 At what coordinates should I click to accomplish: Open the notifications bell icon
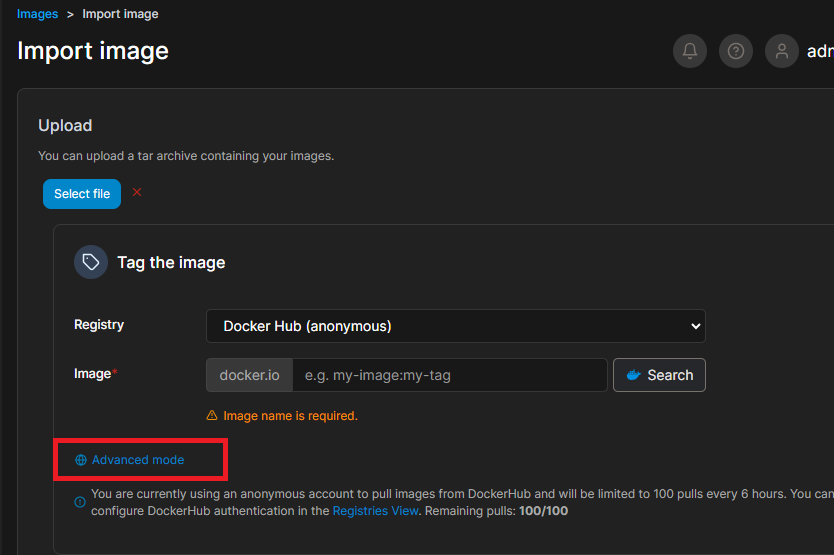(x=690, y=51)
